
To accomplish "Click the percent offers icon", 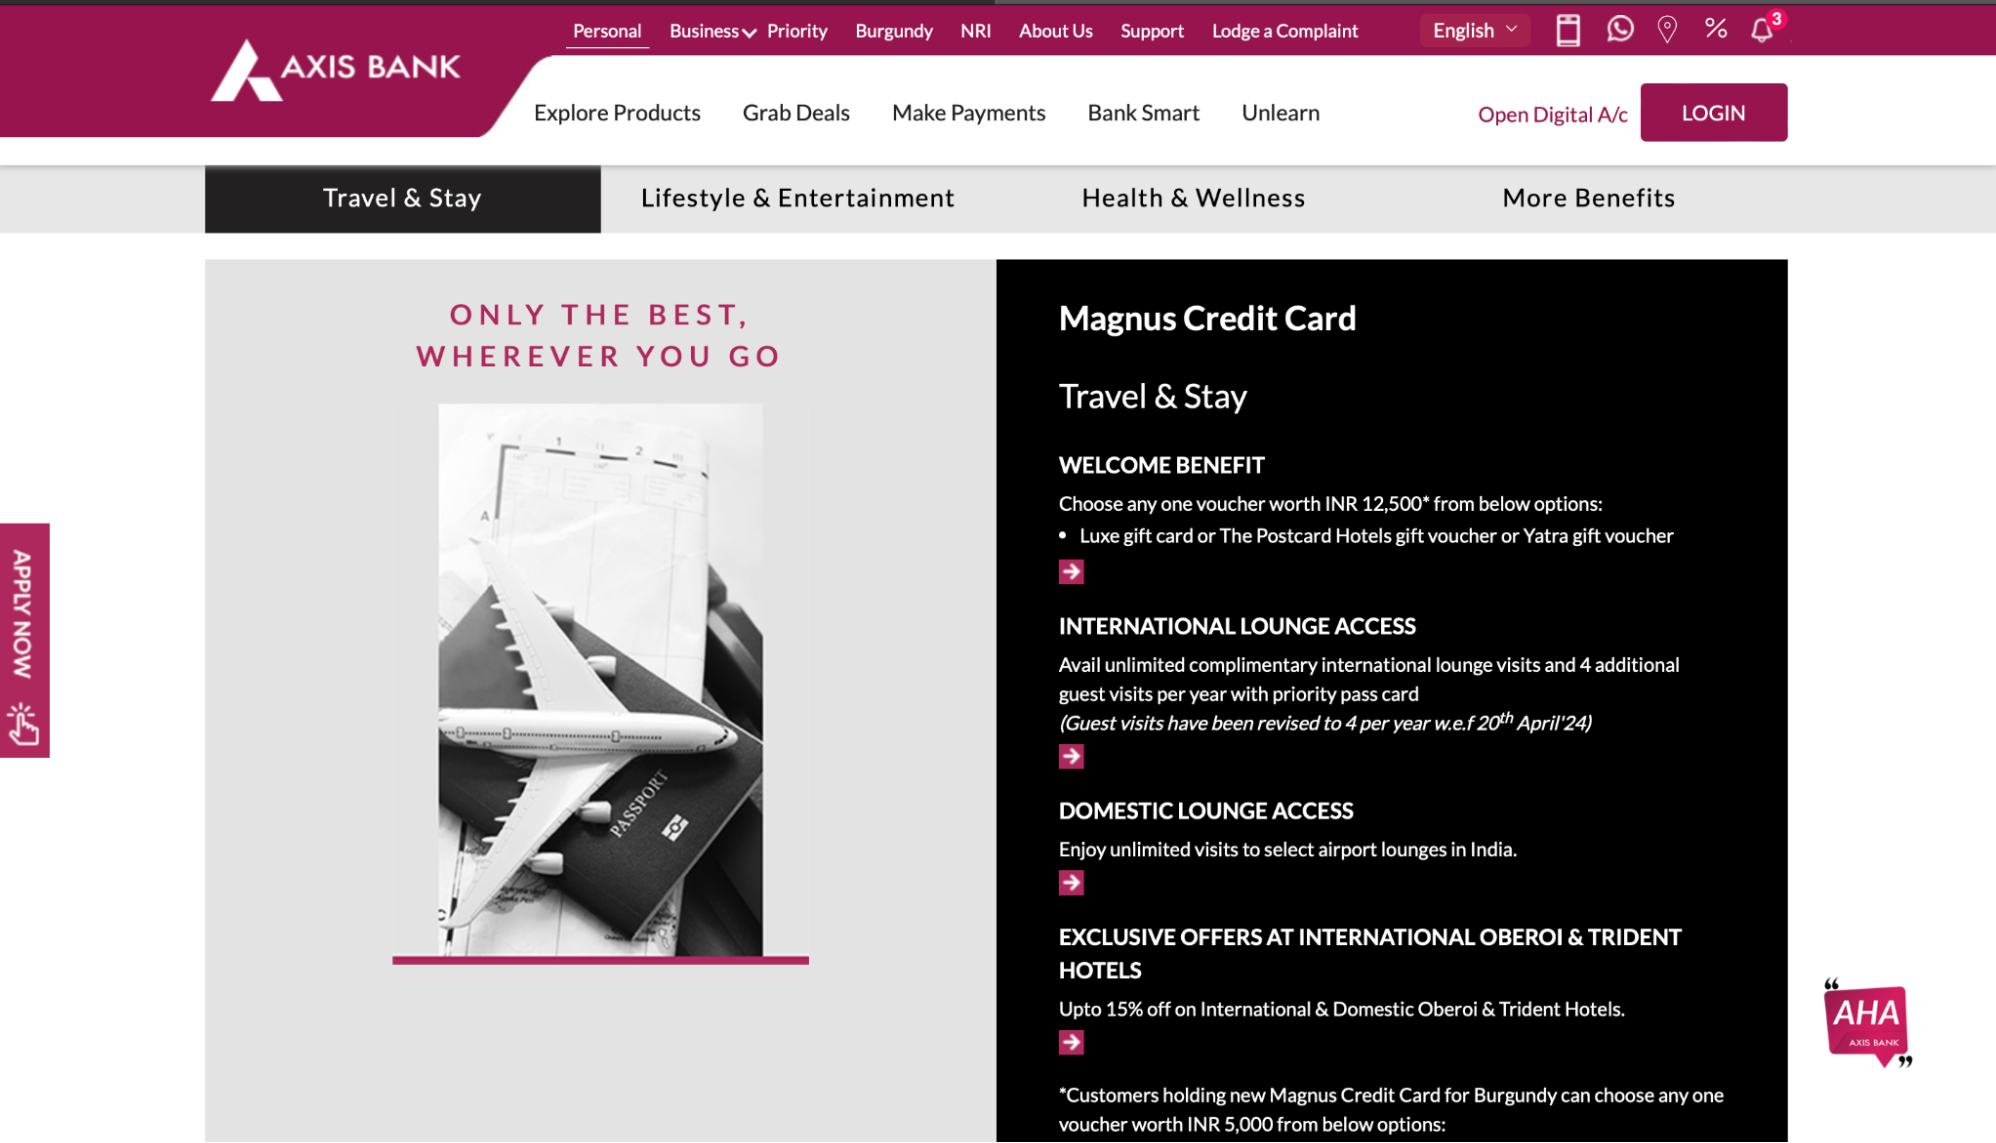I will click(x=1716, y=28).
